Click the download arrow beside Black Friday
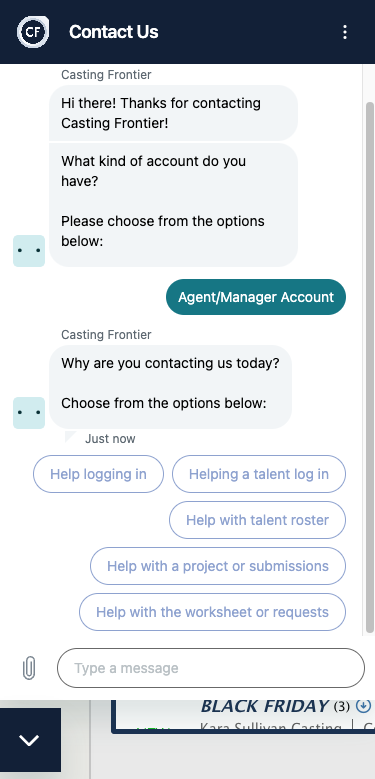 pos(363,706)
